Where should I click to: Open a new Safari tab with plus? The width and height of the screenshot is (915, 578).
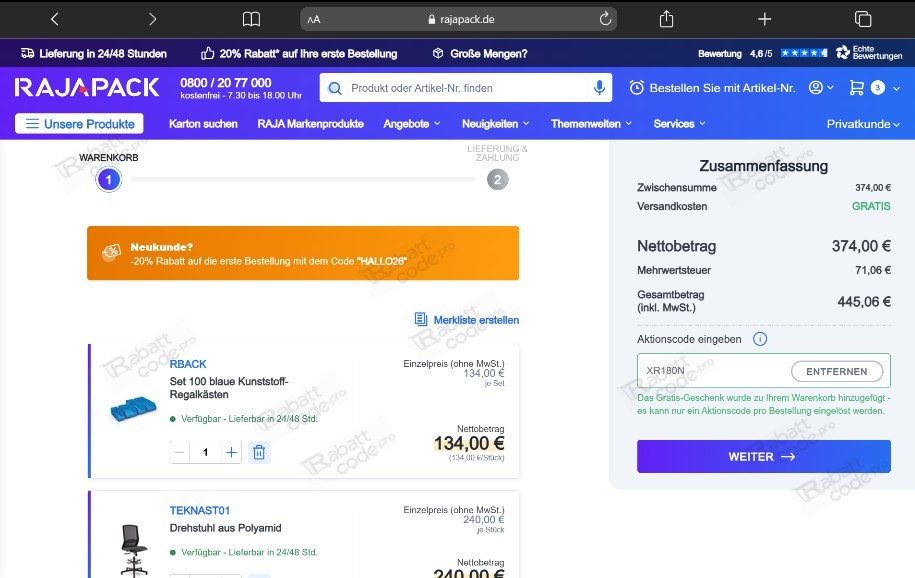(764, 19)
